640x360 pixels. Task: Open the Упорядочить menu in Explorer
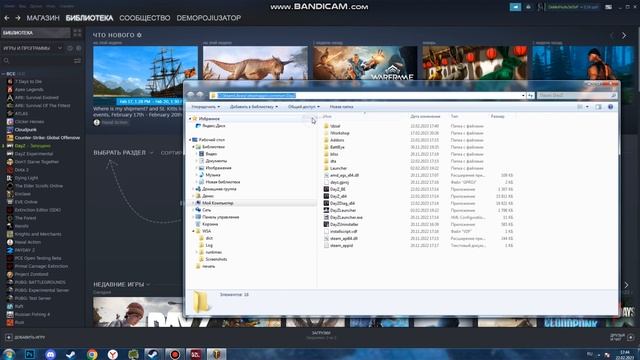pos(206,107)
